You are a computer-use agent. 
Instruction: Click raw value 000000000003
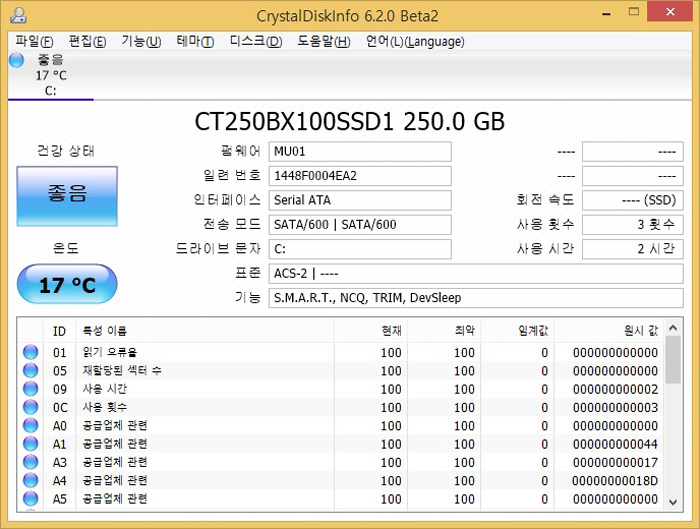(615, 408)
